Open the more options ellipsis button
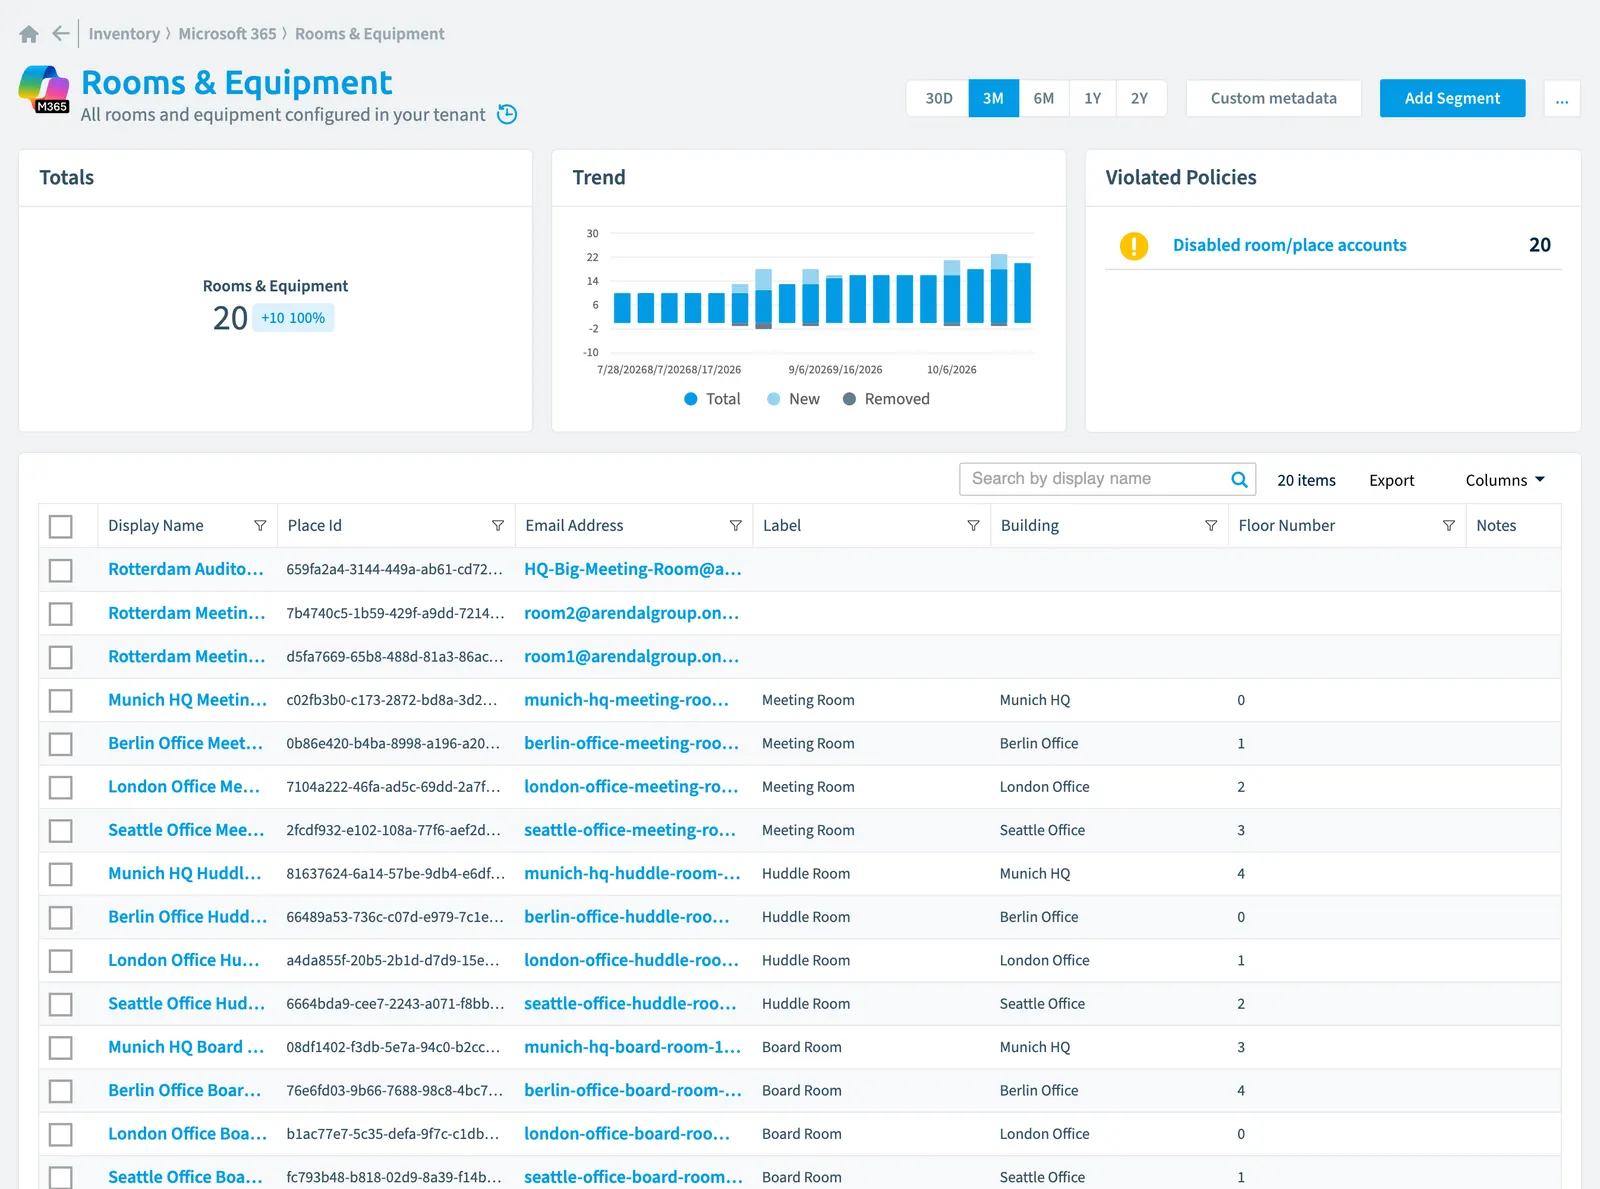The width and height of the screenshot is (1600, 1189). pyautogui.click(x=1562, y=98)
